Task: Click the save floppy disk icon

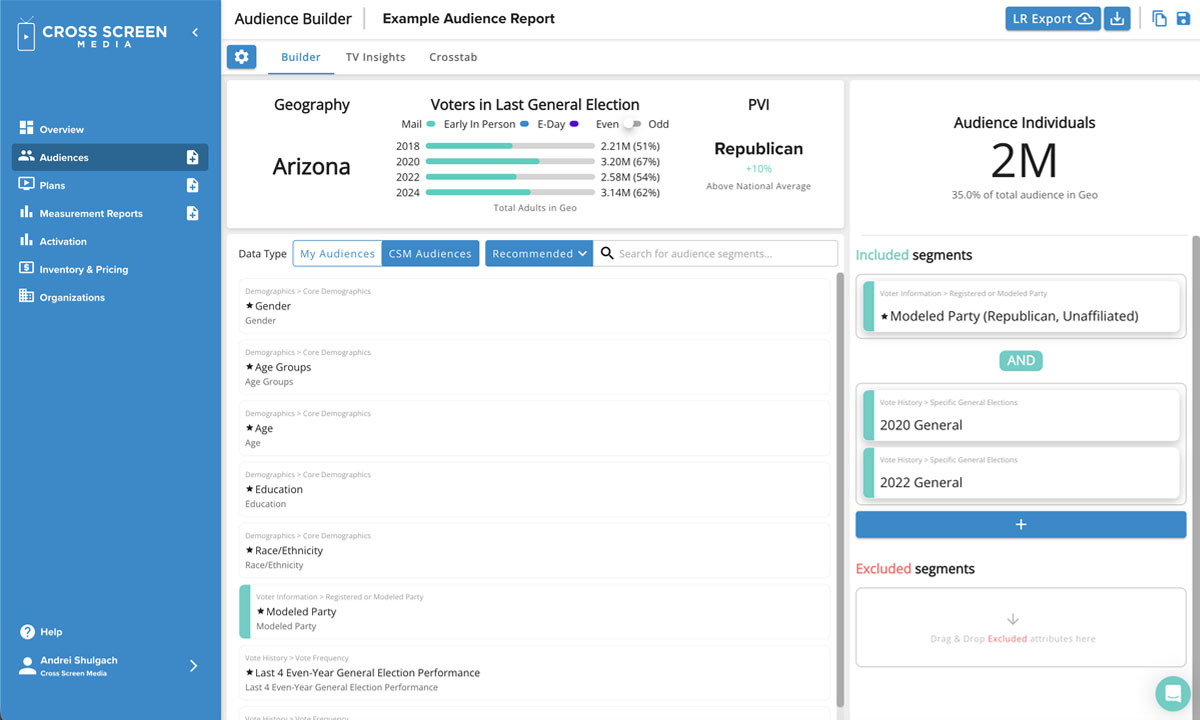Action: [1184, 19]
